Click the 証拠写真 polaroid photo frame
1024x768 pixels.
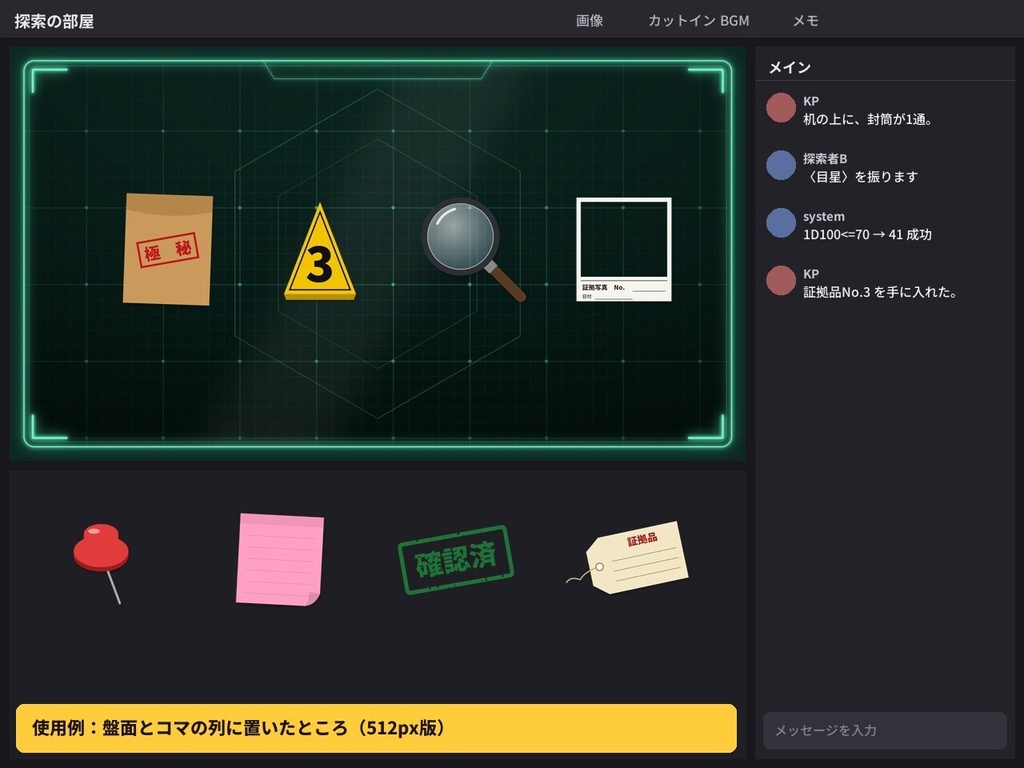pyautogui.click(x=624, y=249)
